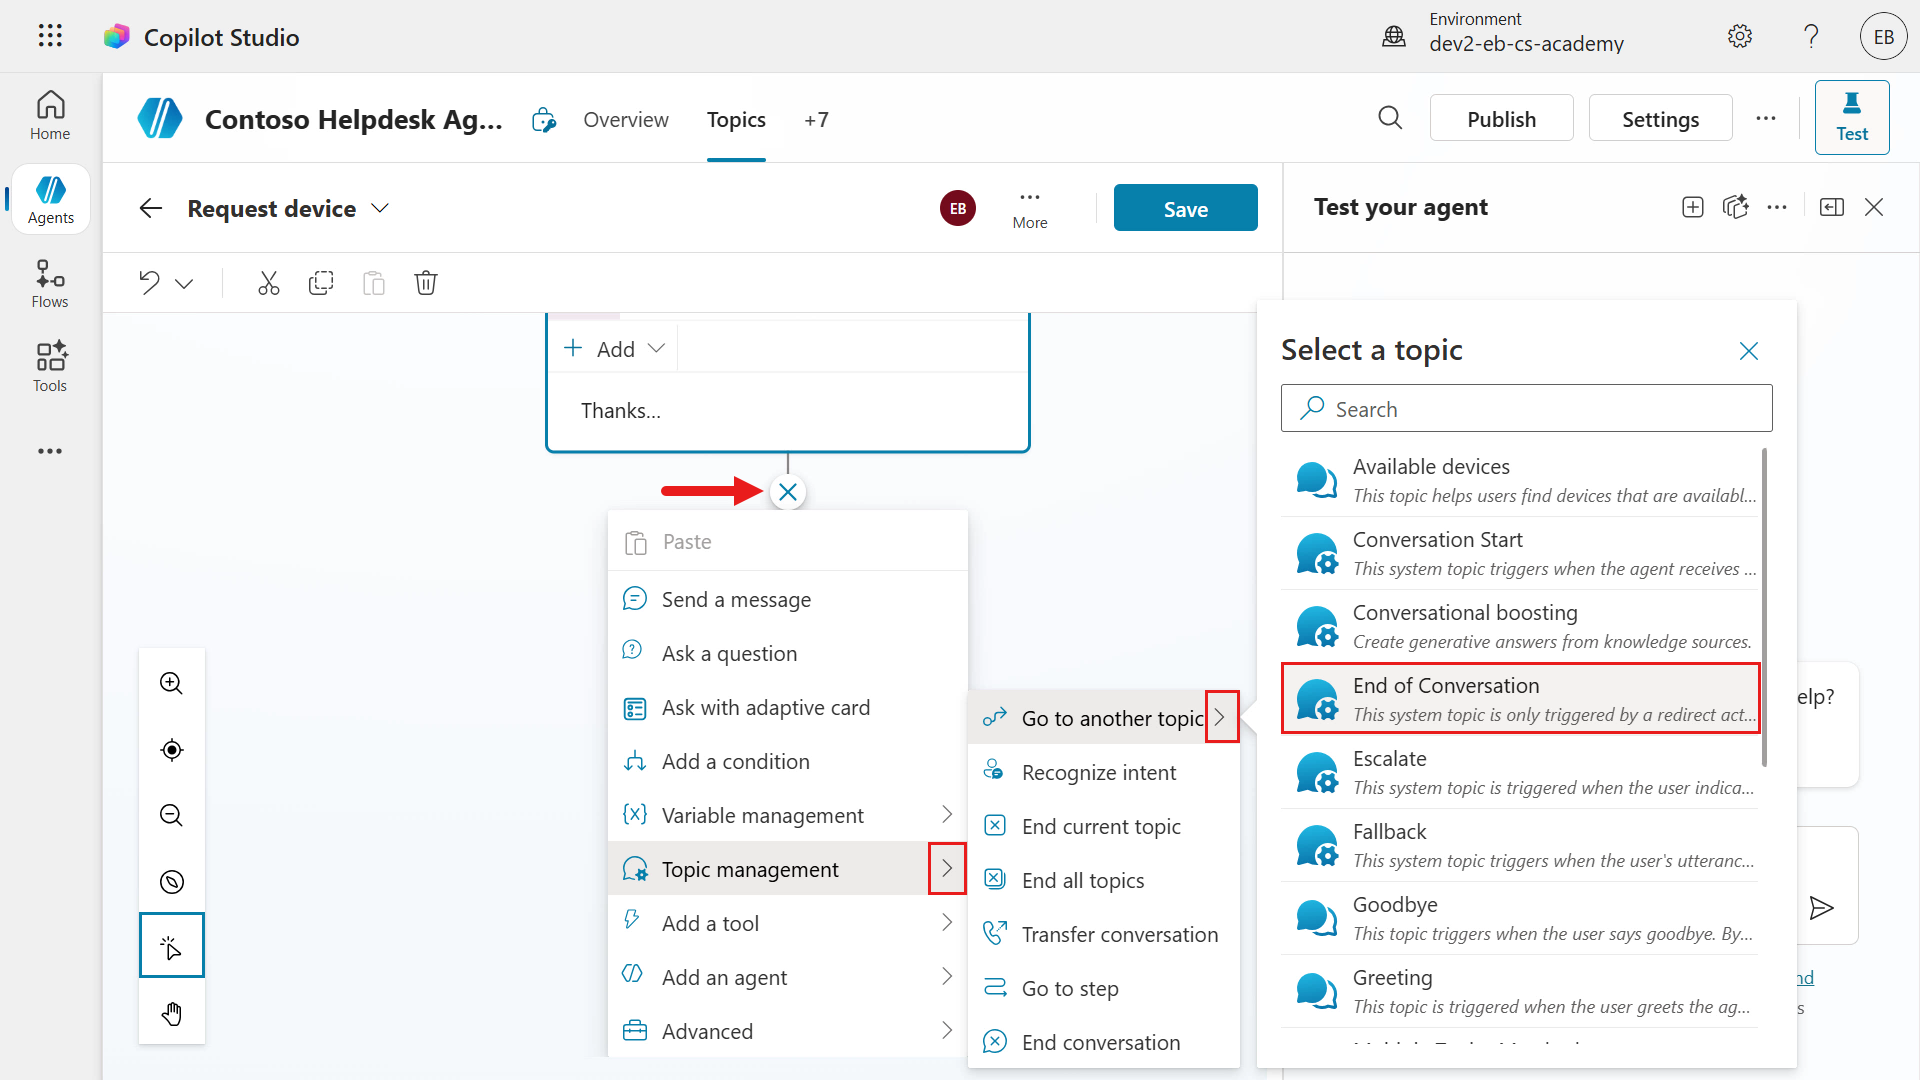This screenshot has width=1920, height=1080.
Task: Switch to the Overview tab
Action: (x=625, y=119)
